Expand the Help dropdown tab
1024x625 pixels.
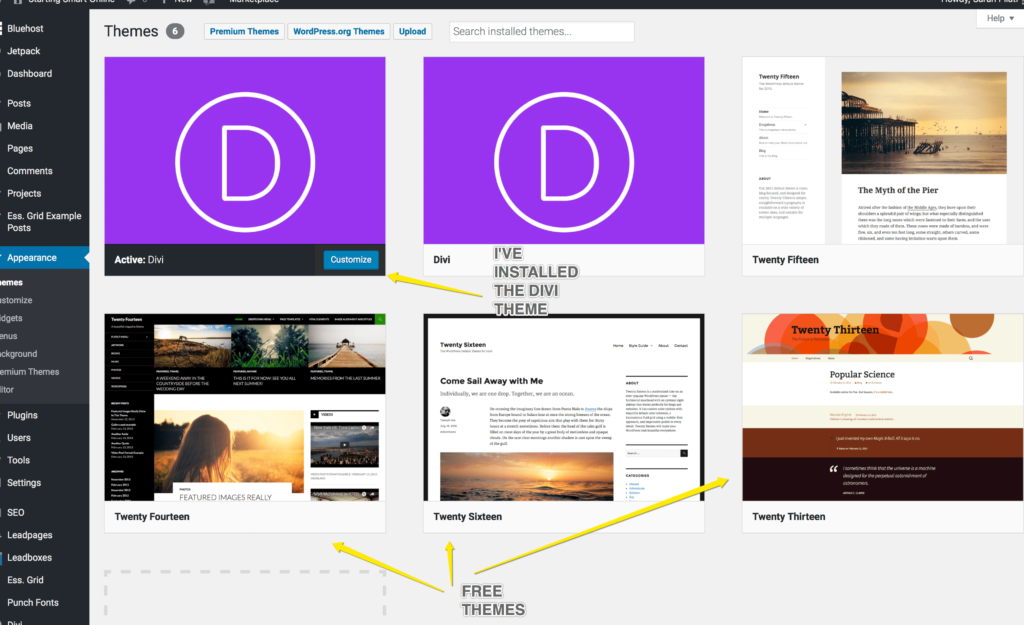click(x=1000, y=18)
